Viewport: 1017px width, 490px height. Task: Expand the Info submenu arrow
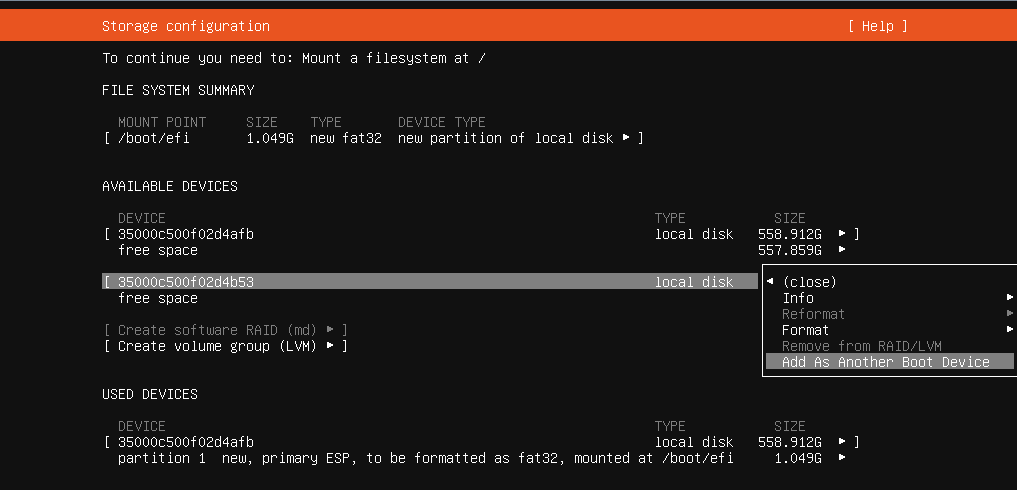[1010, 298]
